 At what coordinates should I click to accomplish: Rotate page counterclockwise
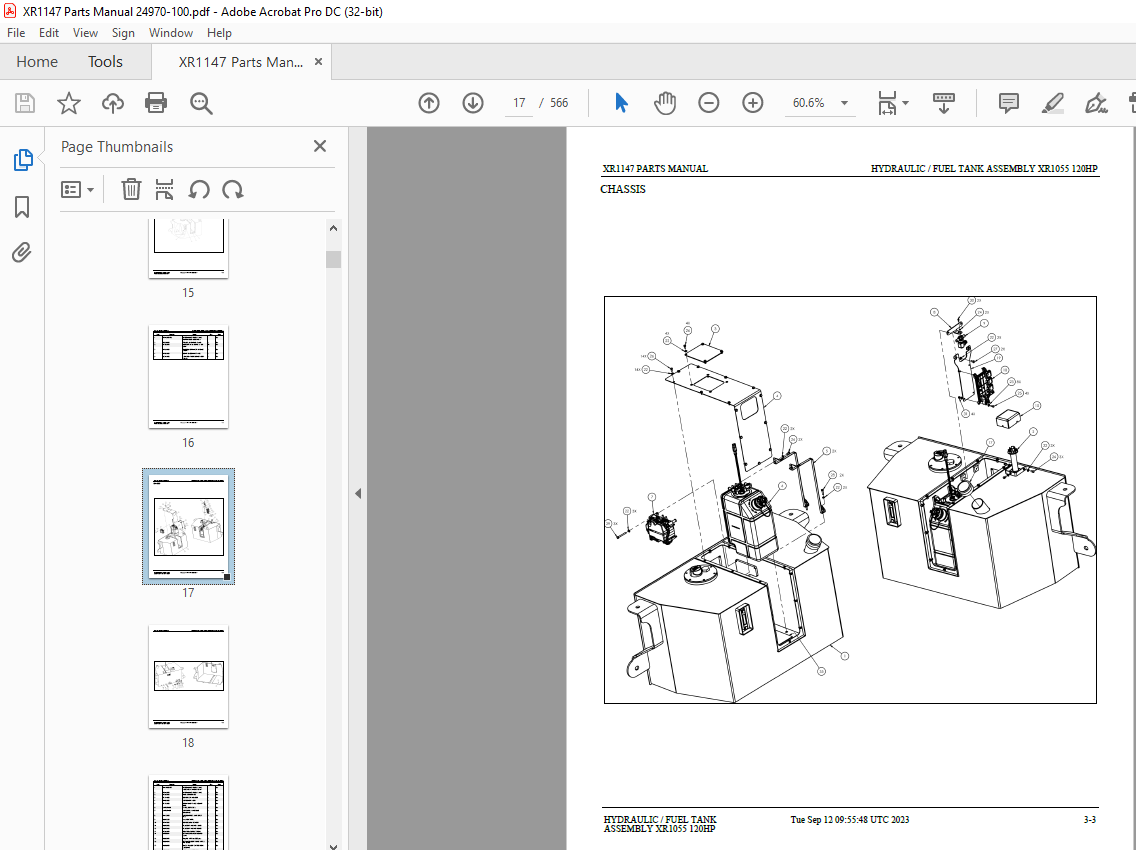pos(199,190)
